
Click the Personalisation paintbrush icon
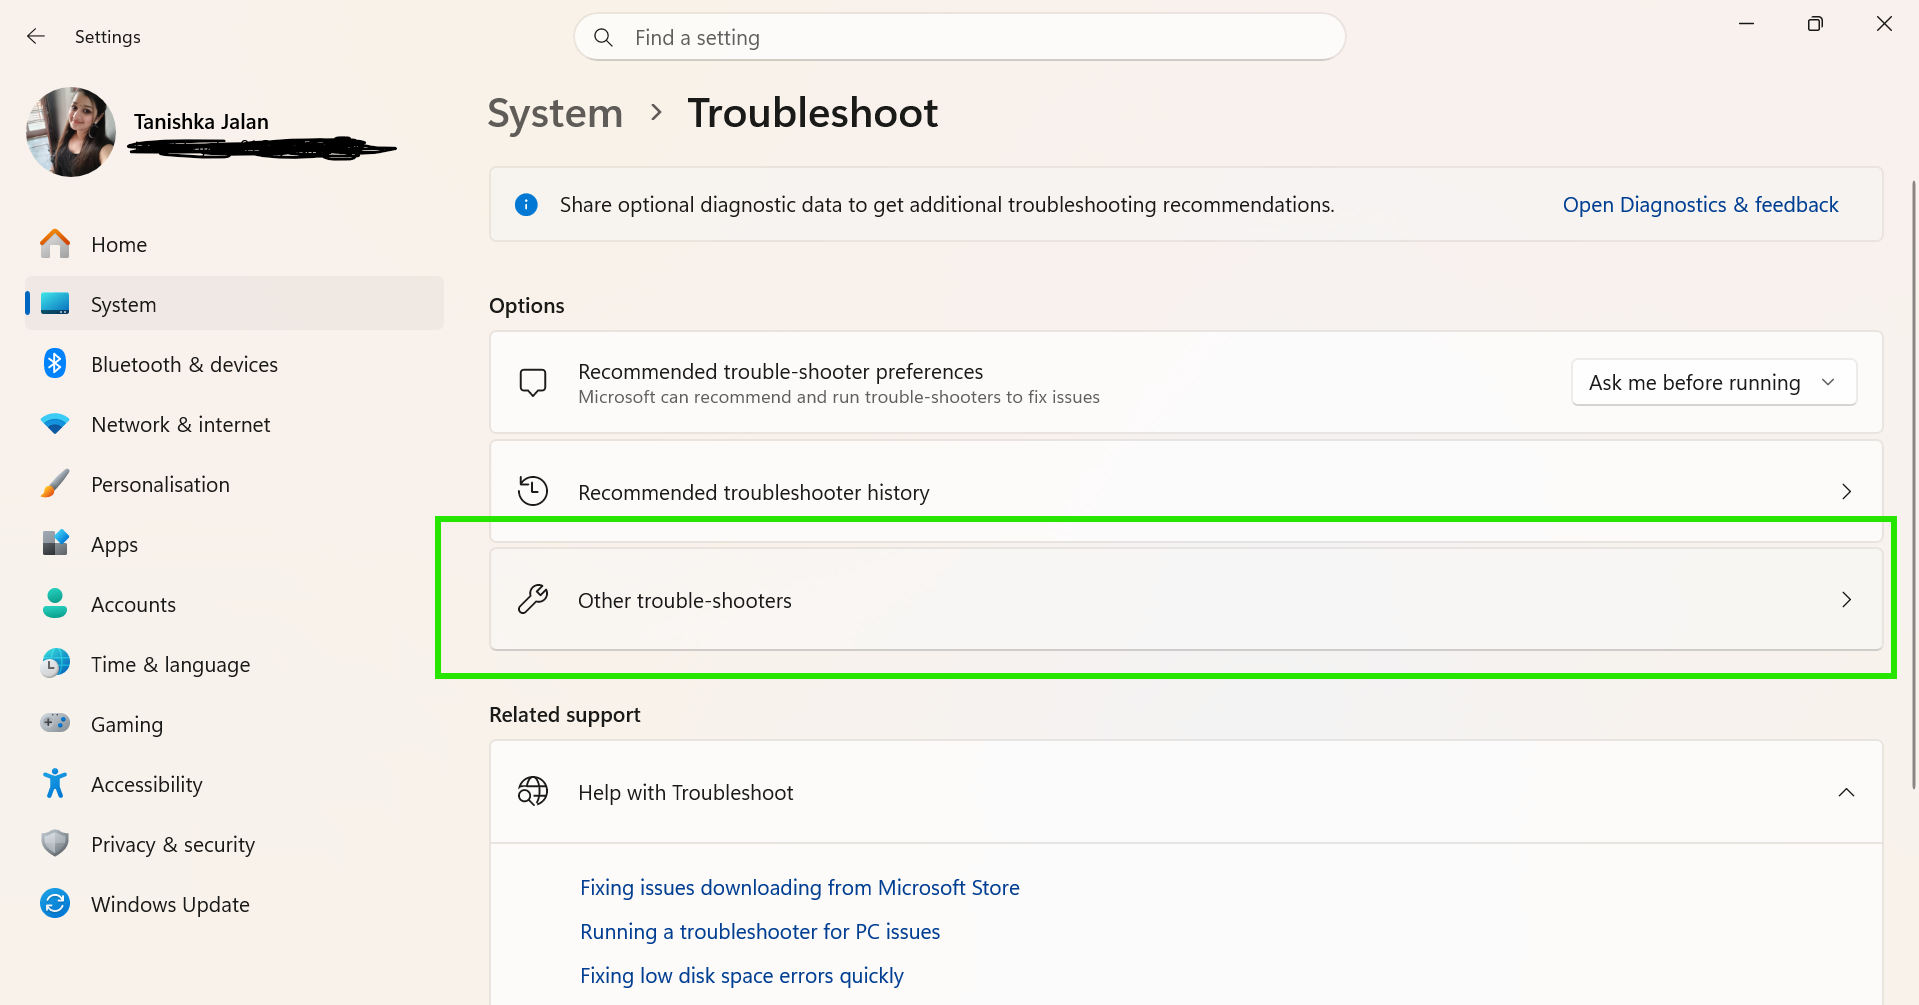[55, 484]
